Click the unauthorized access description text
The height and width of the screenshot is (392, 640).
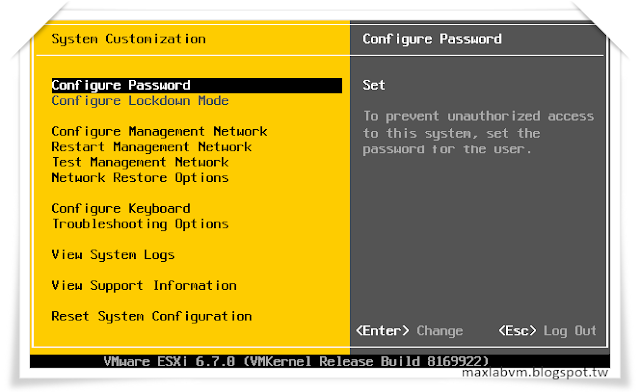click(478, 133)
